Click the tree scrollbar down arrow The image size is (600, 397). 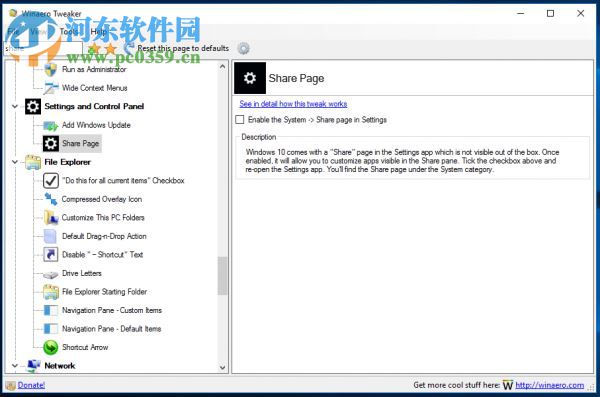222,368
